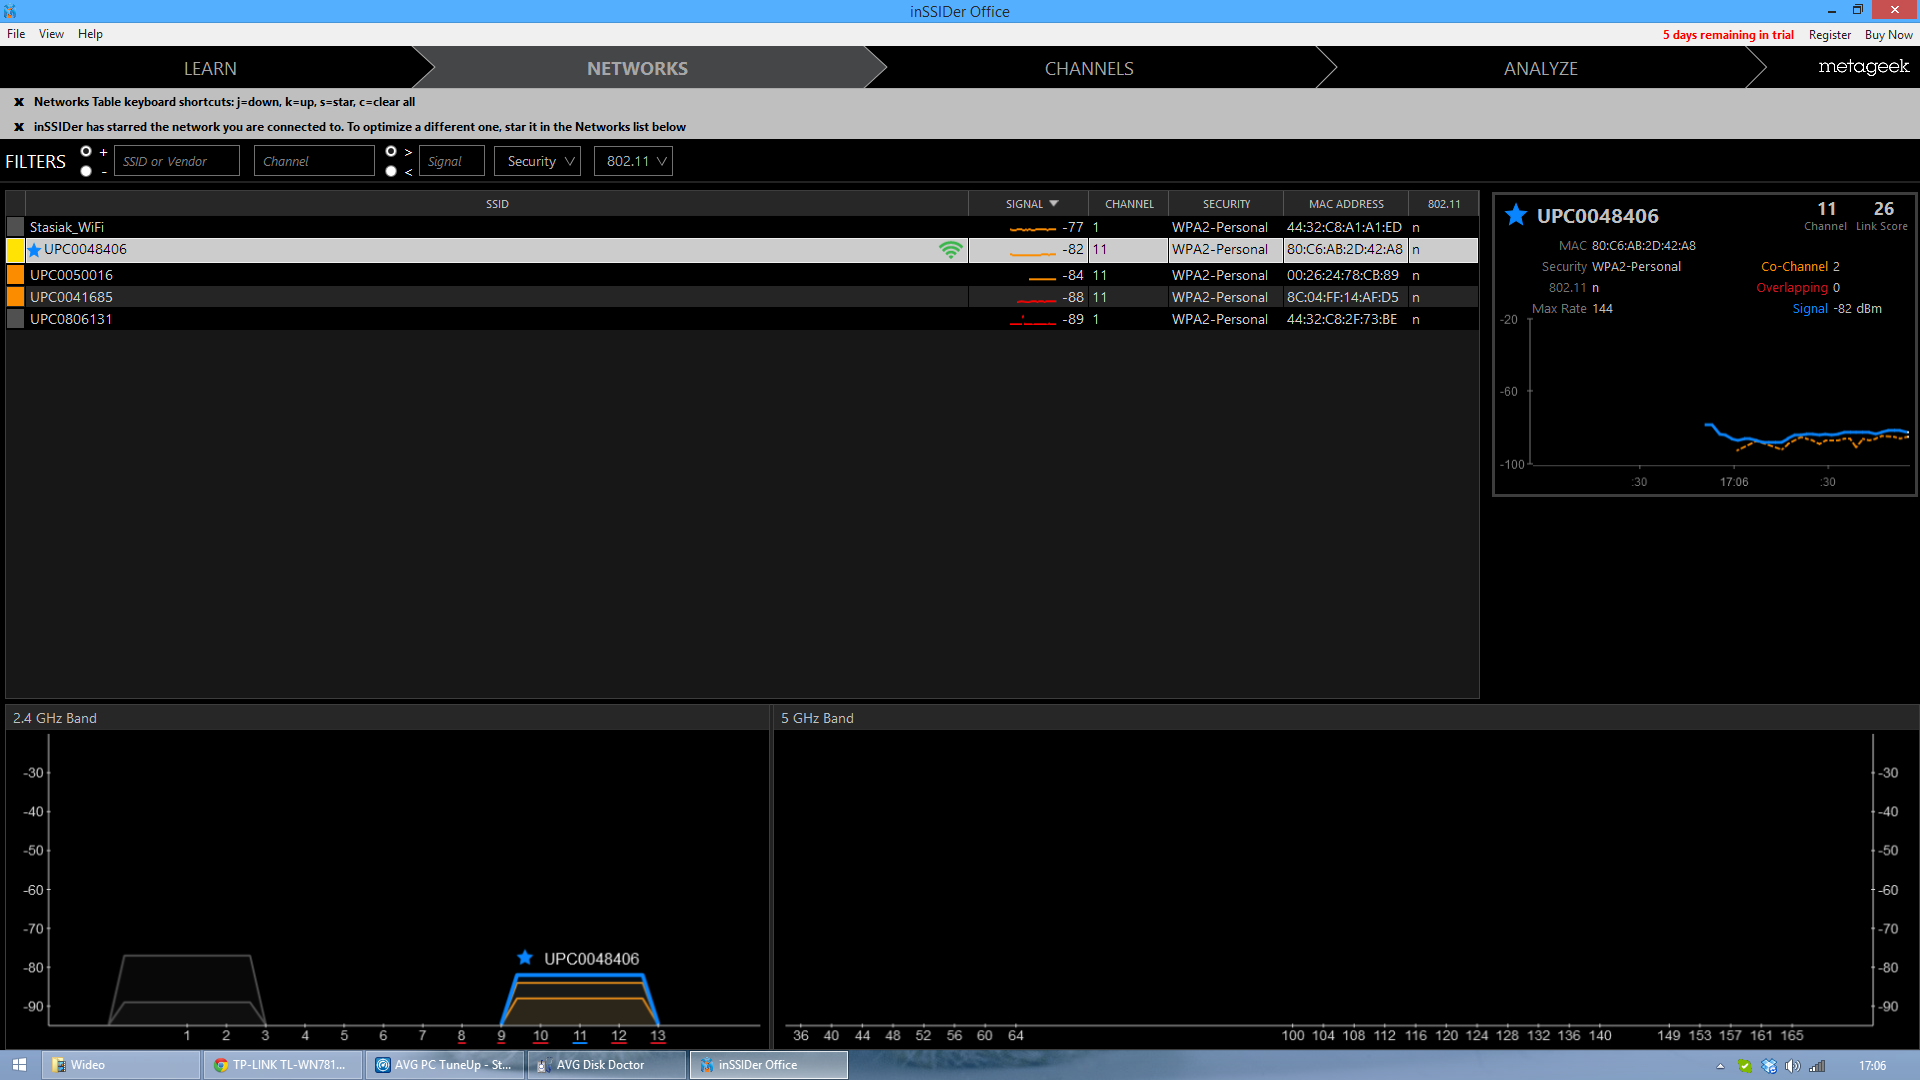Screen dimensions: 1920x1080
Task: Click the 5 days remaining in trial notice
Action: pyautogui.click(x=1728, y=35)
